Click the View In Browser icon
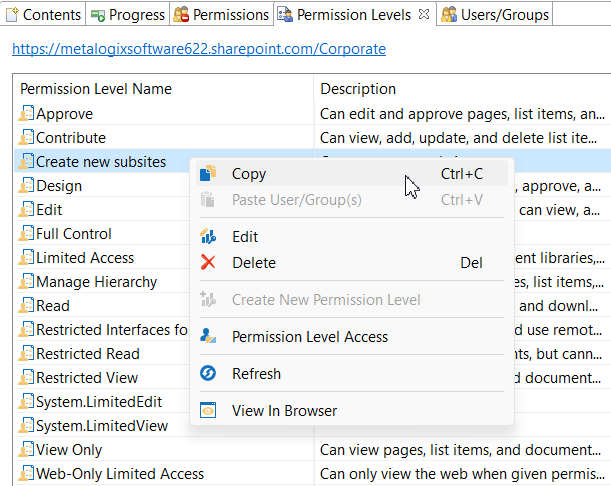The image size is (611, 486). (208, 411)
